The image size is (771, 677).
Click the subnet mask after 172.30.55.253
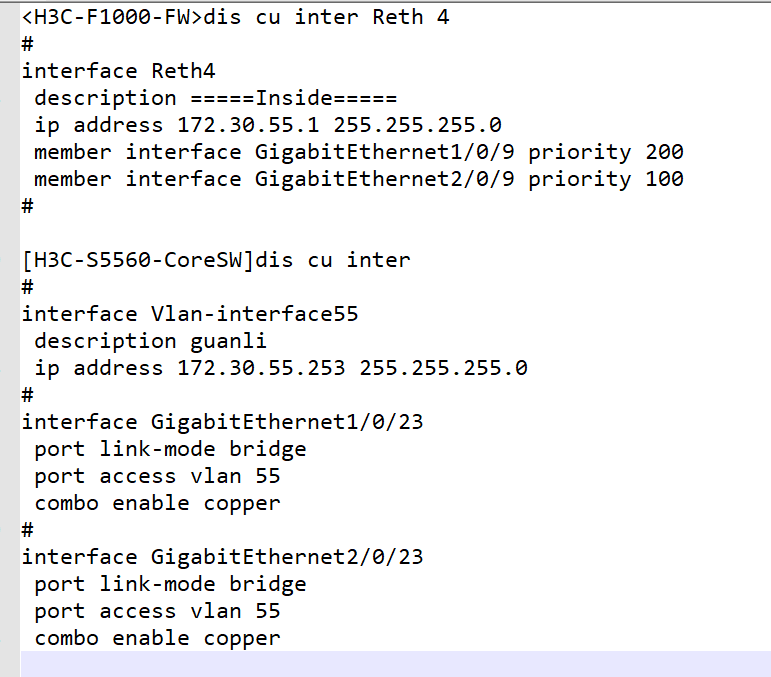click(443, 368)
